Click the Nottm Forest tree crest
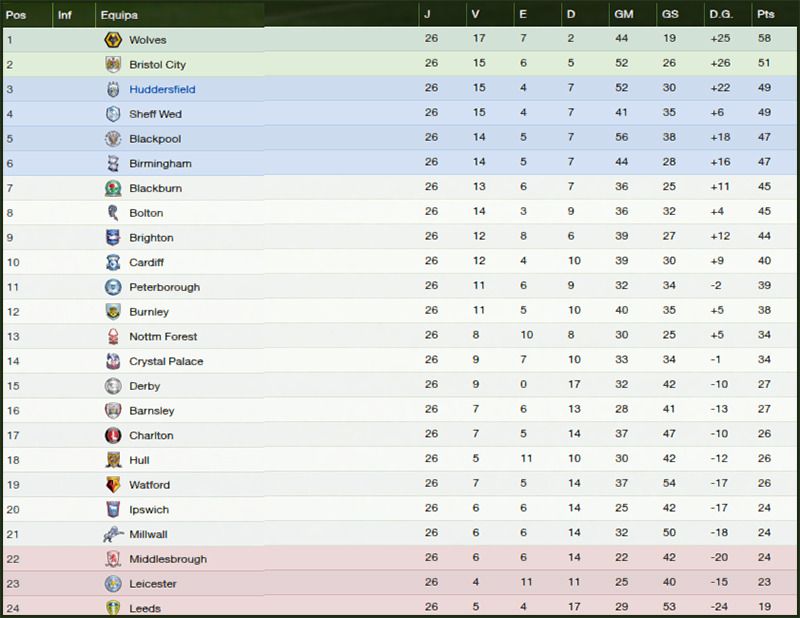This screenshot has height=618, width=800. tap(110, 336)
